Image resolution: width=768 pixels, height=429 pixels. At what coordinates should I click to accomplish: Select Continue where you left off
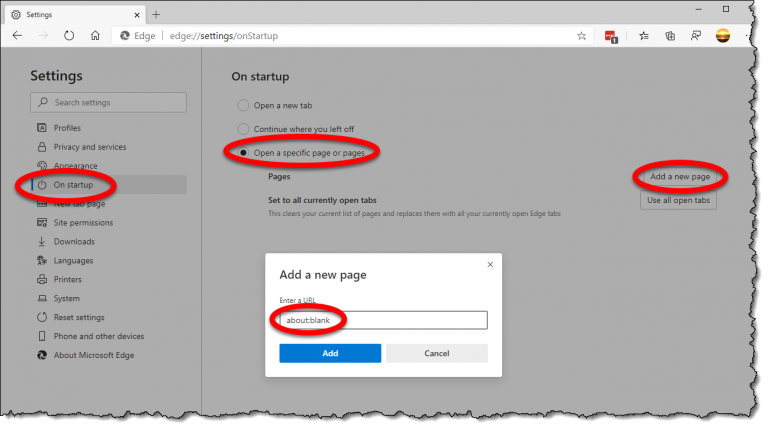[243, 129]
